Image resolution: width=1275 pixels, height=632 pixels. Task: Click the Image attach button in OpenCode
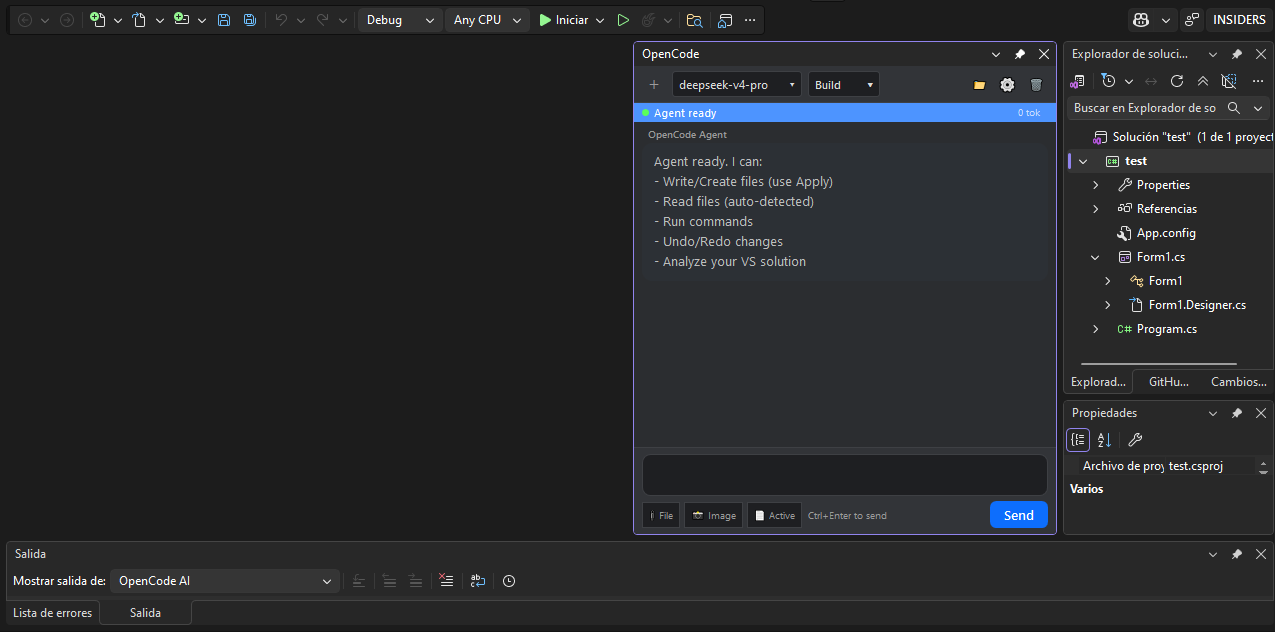pos(714,515)
